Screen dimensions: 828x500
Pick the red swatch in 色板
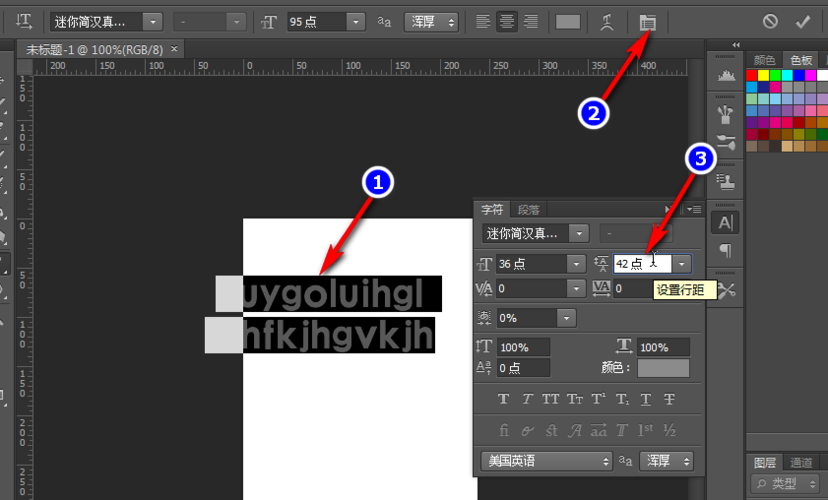[x=751, y=75]
